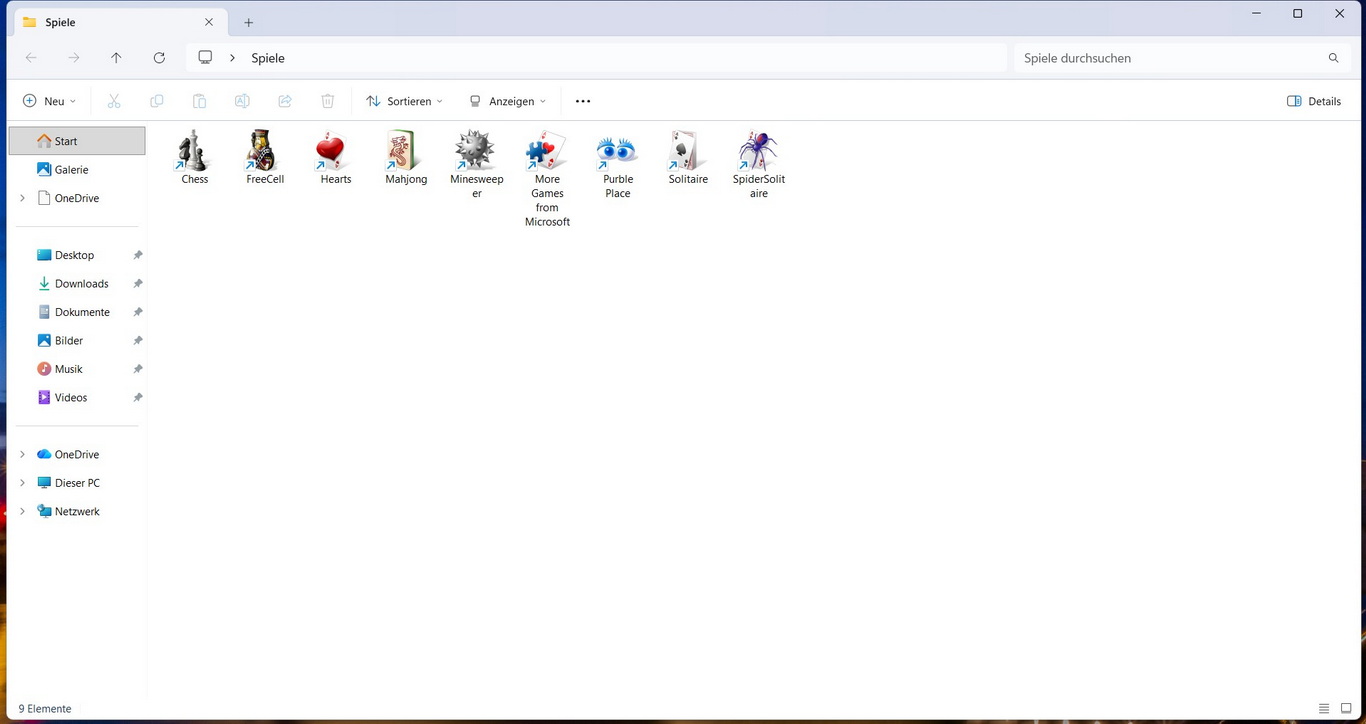The width and height of the screenshot is (1366, 724).
Task: Refresh the current folder view
Action: point(159,58)
